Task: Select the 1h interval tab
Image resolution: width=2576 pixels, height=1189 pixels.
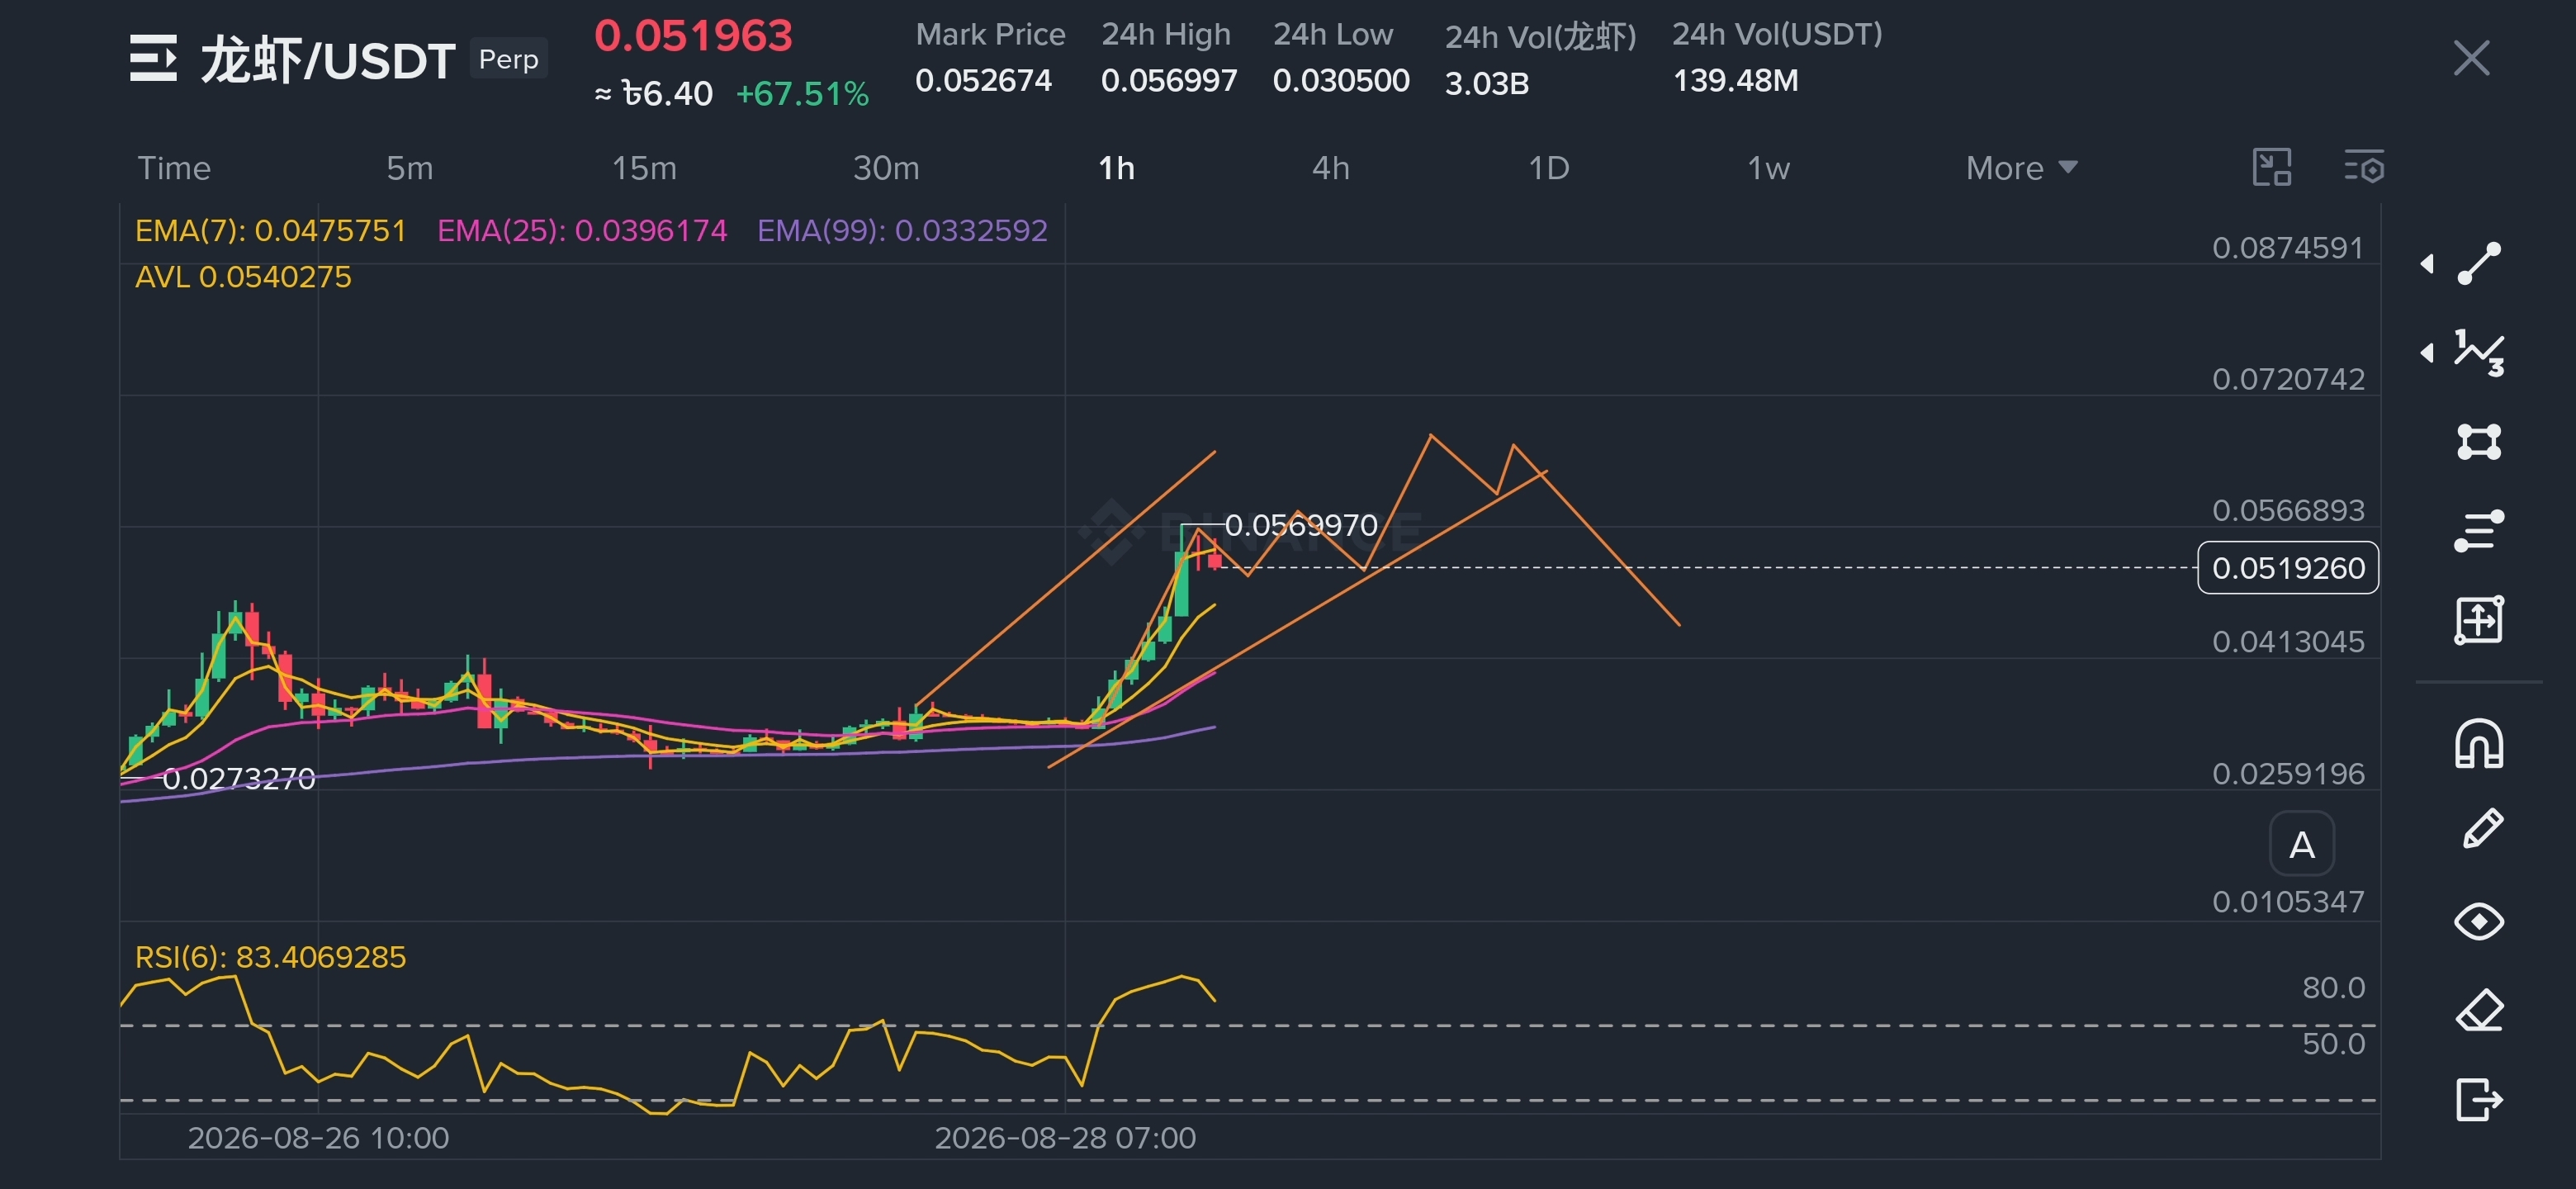Action: (1117, 168)
